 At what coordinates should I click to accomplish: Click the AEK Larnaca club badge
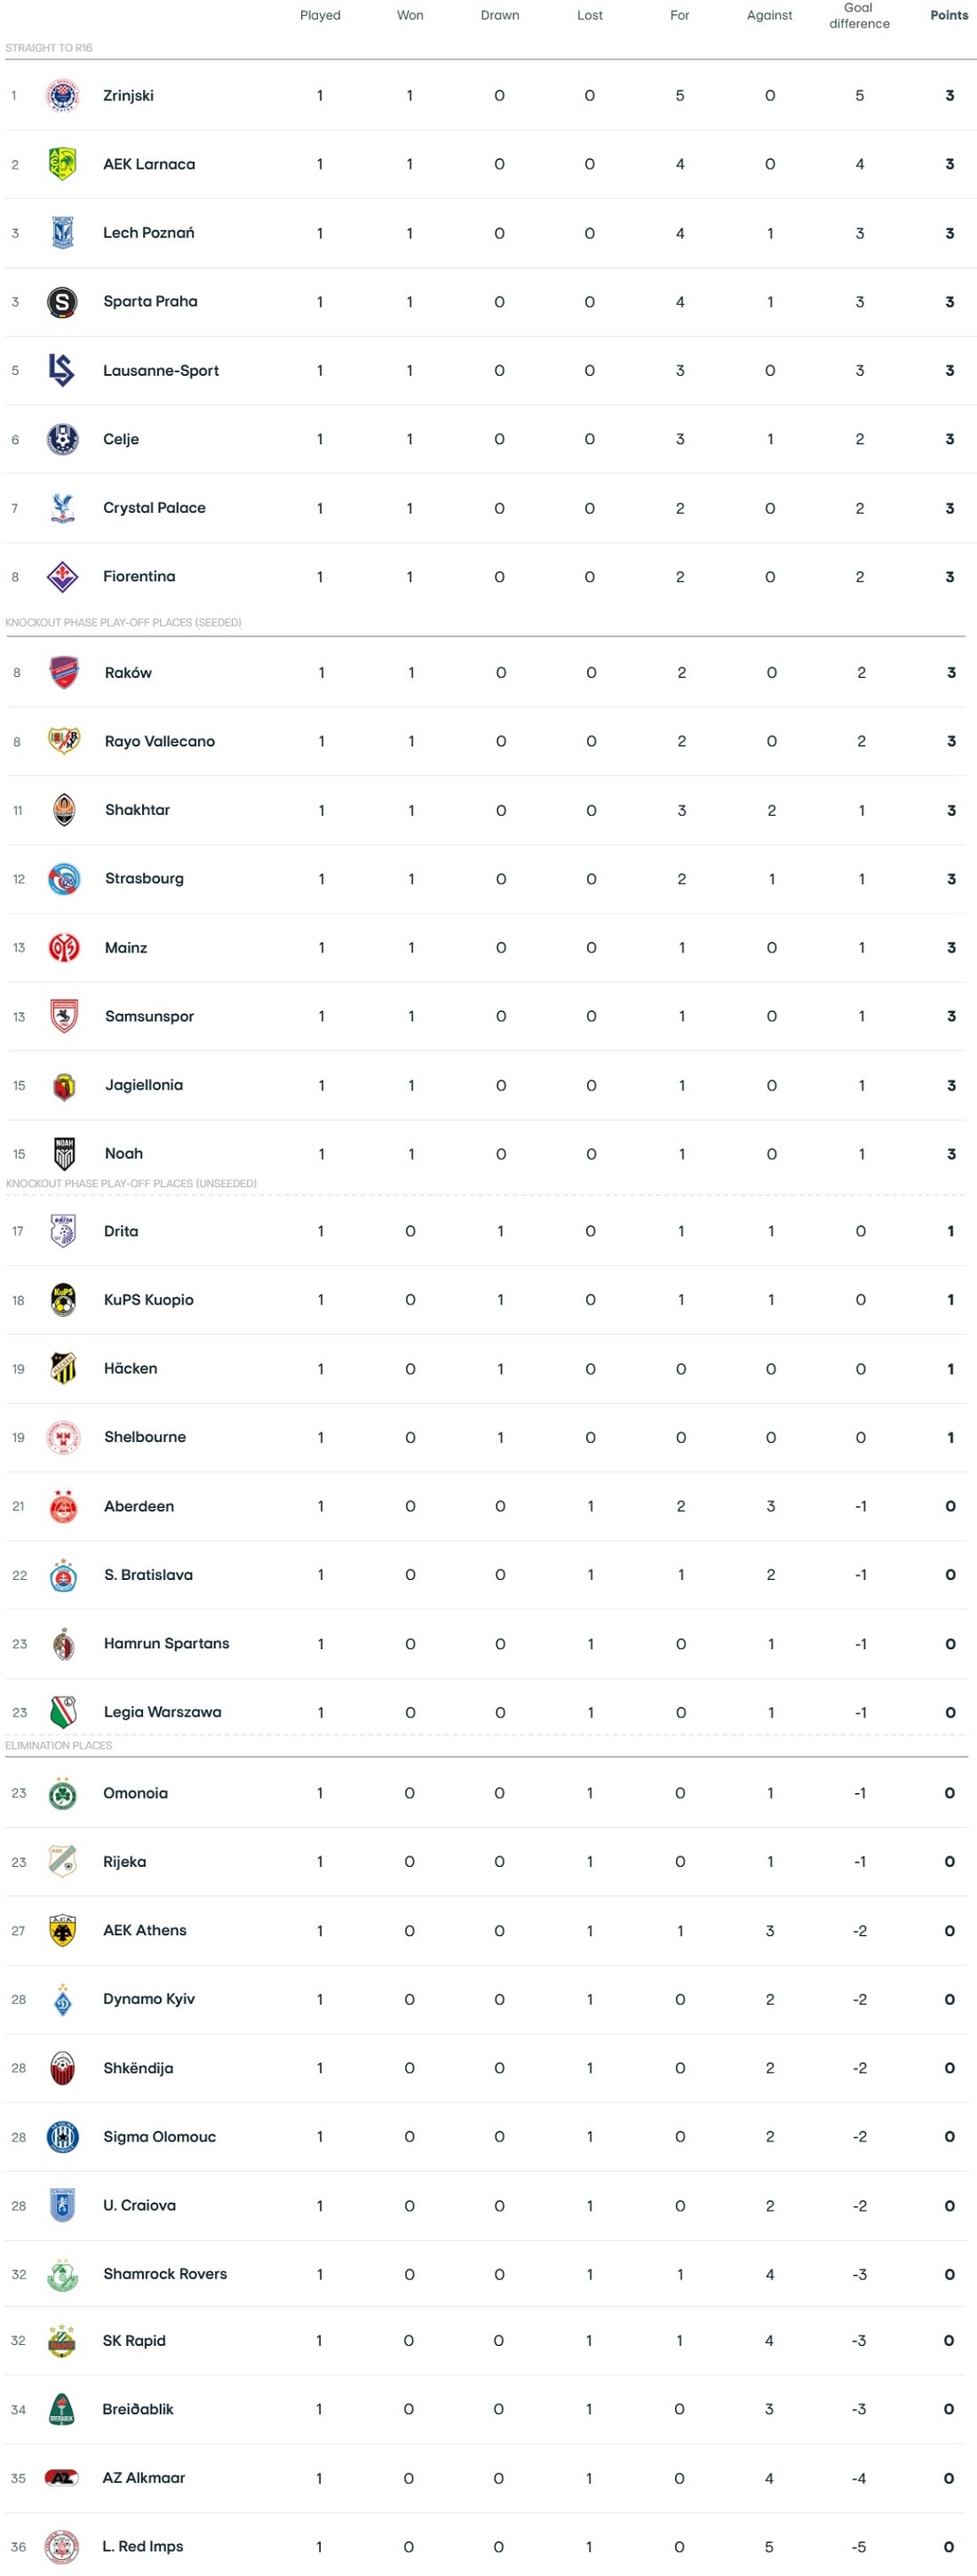pyautogui.click(x=62, y=164)
